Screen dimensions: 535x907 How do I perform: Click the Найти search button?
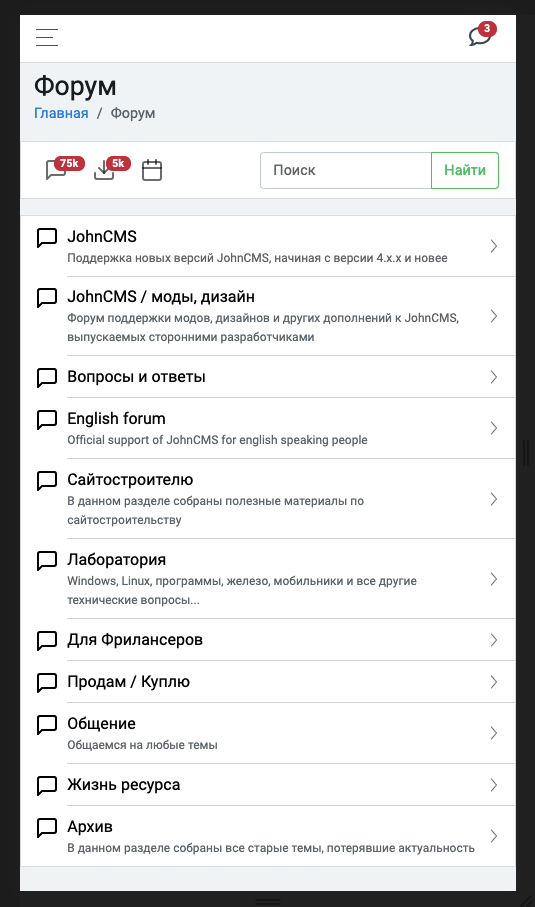465,170
